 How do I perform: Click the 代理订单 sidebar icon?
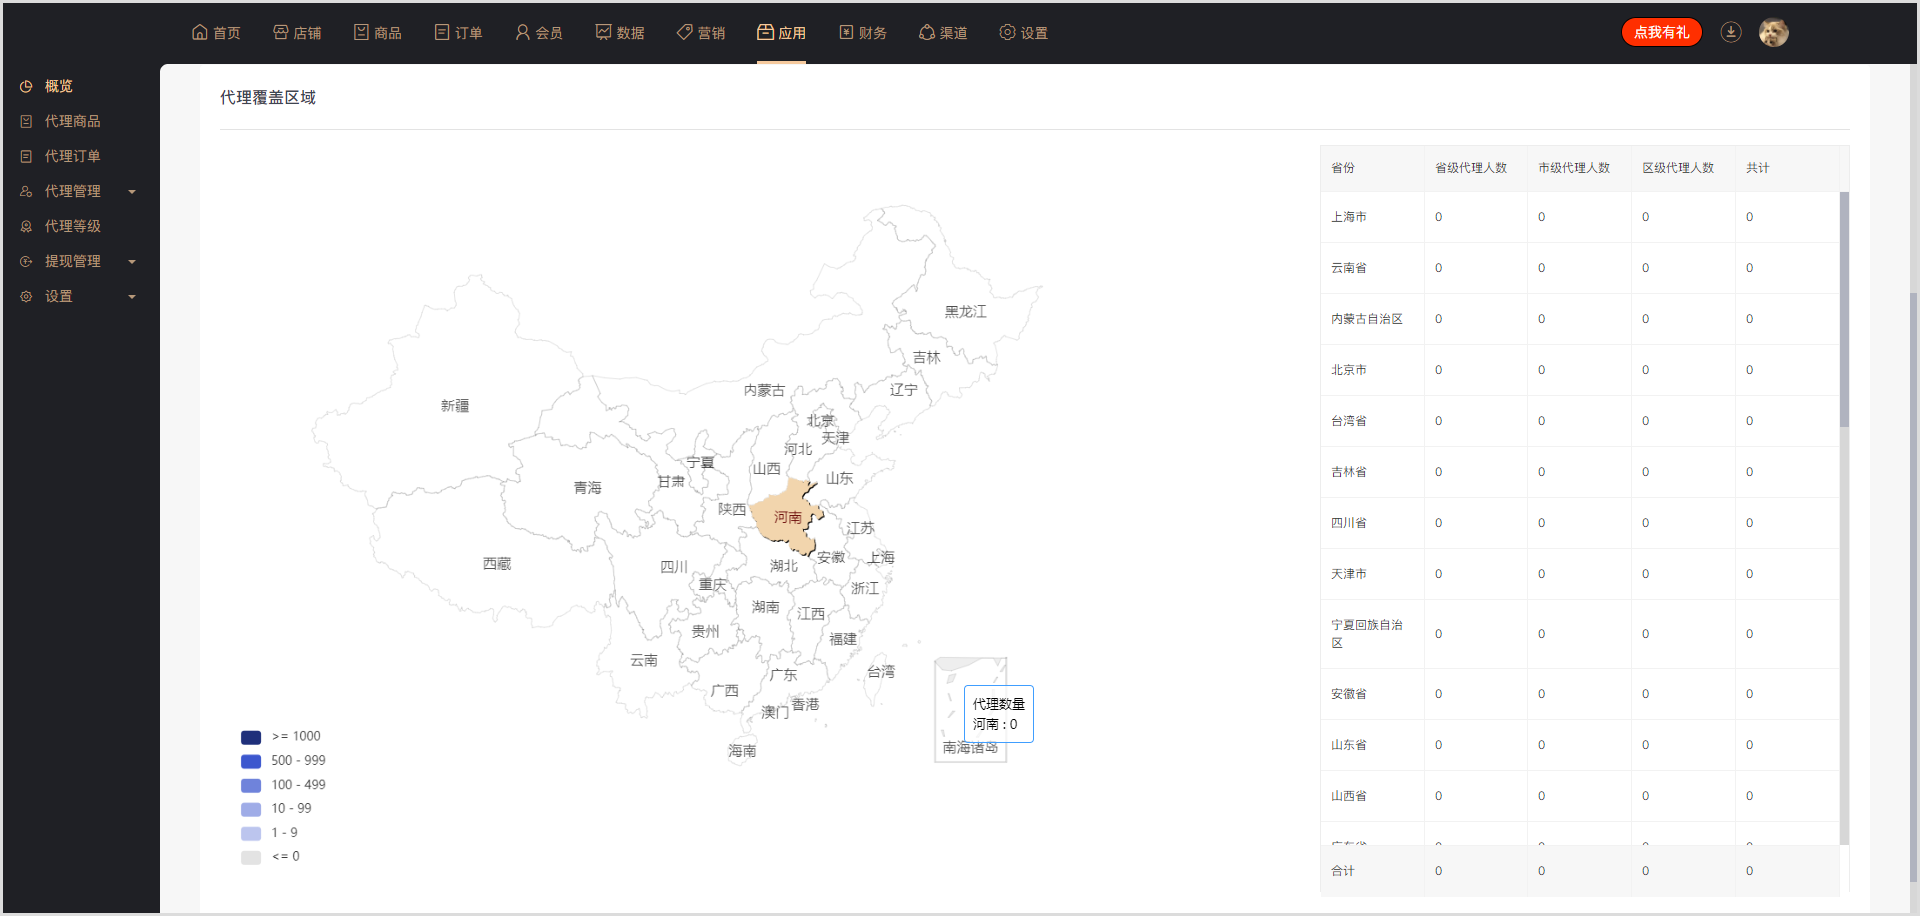[26, 157]
